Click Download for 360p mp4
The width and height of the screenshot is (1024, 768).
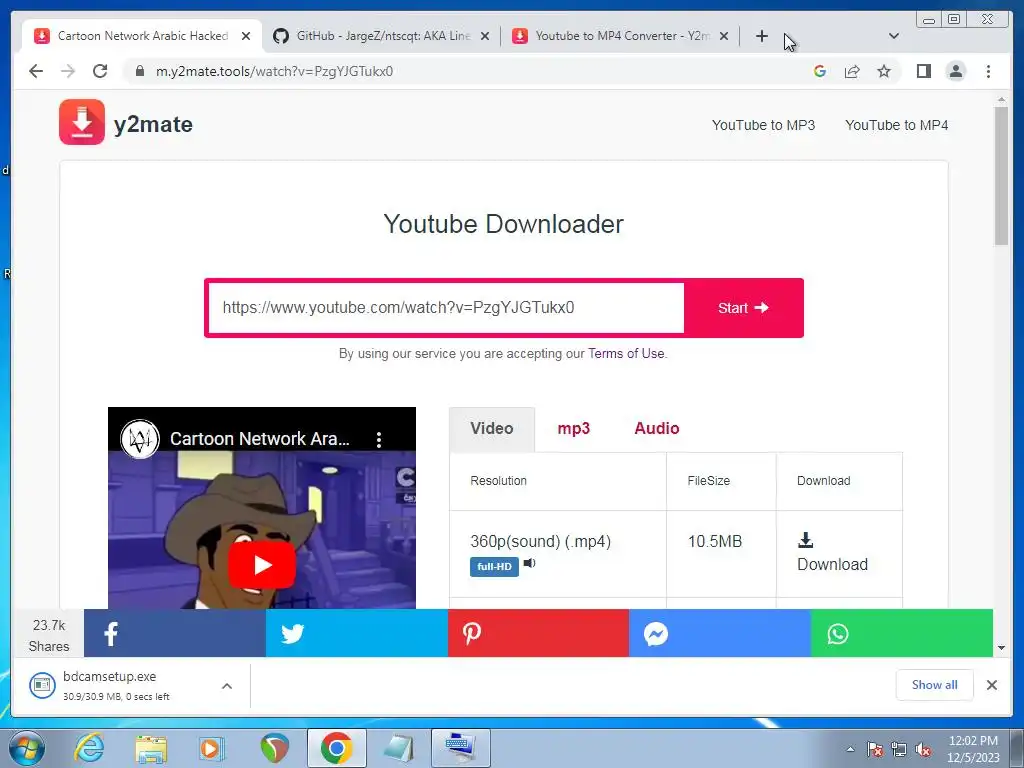[832, 564]
